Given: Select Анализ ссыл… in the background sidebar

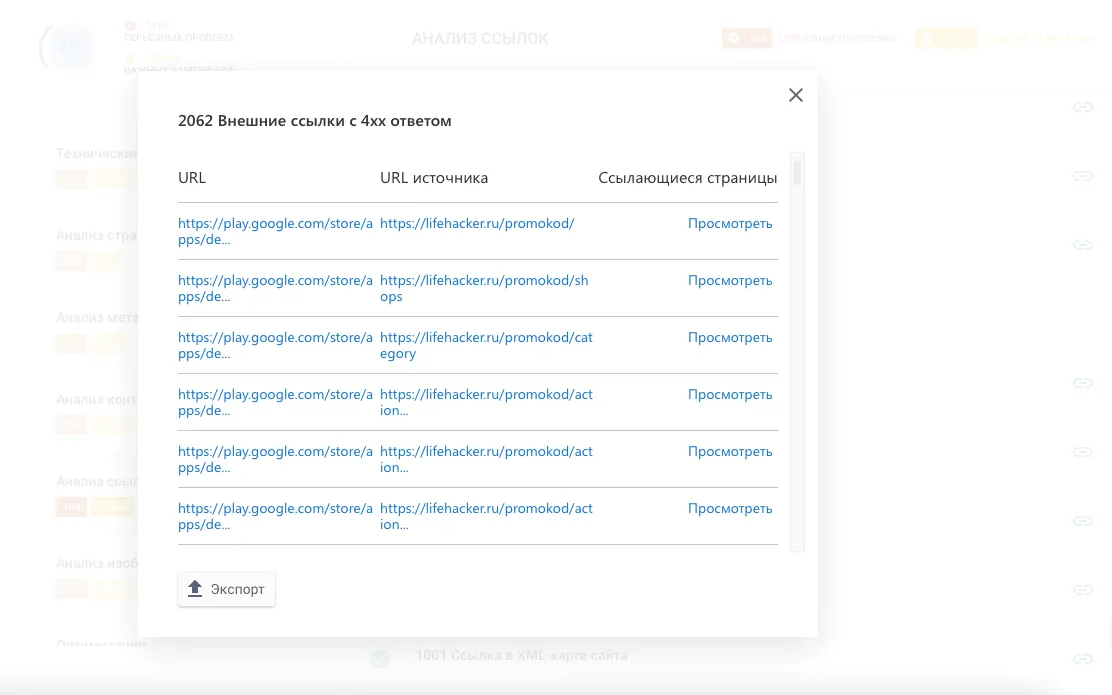Looking at the screenshot, I should point(97,481).
